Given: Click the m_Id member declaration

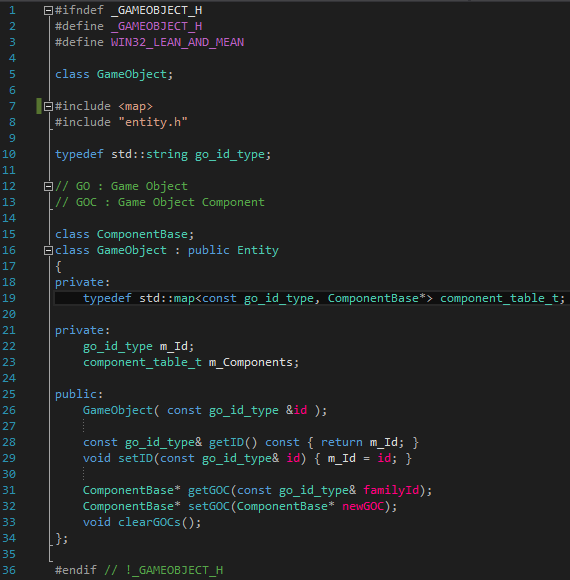Looking at the screenshot, I should tap(176, 347).
